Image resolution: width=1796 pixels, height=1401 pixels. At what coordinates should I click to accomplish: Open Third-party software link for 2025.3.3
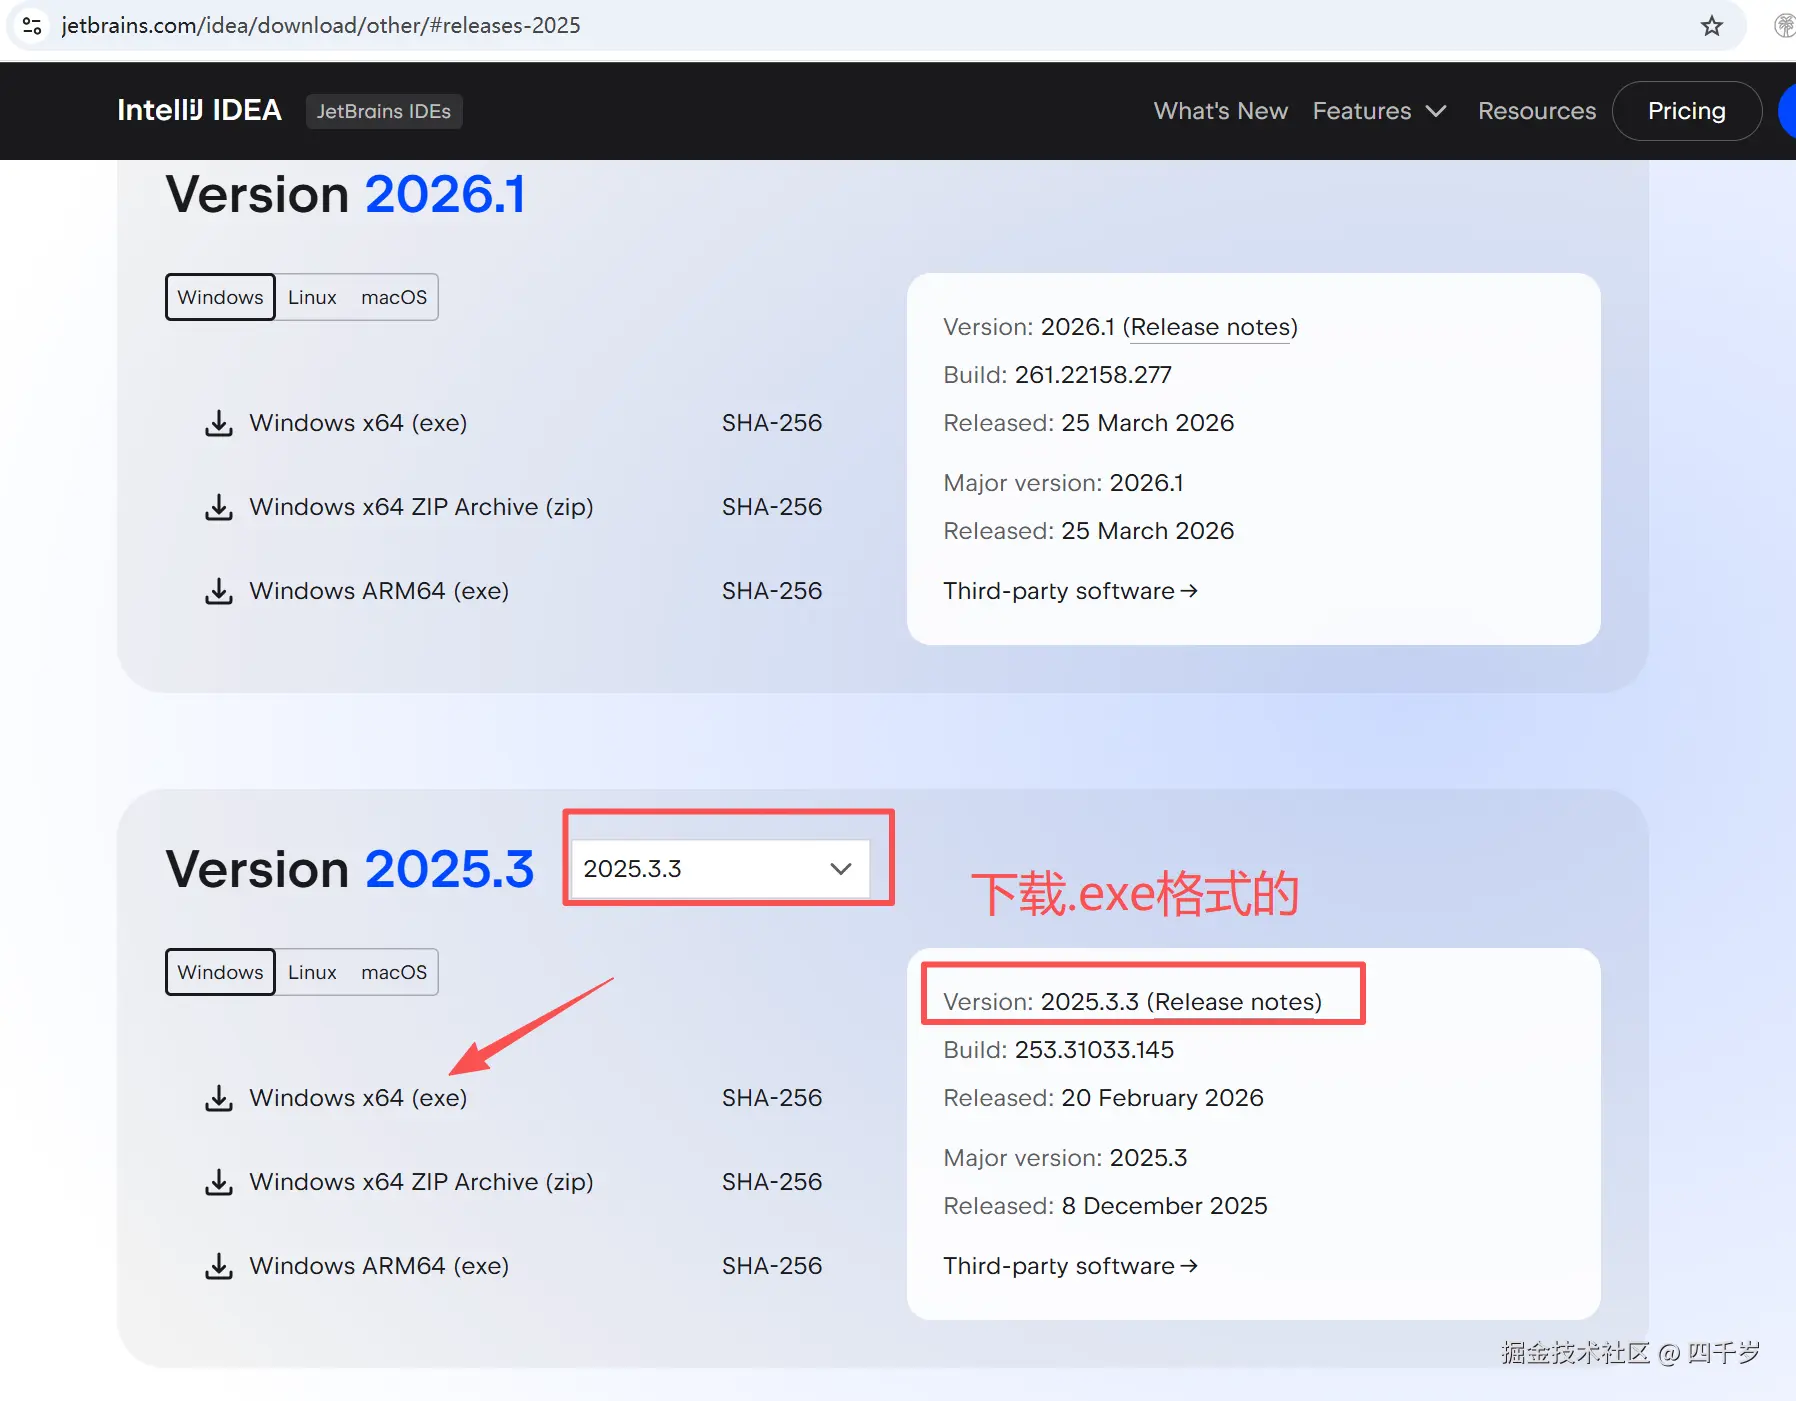coord(1070,1266)
